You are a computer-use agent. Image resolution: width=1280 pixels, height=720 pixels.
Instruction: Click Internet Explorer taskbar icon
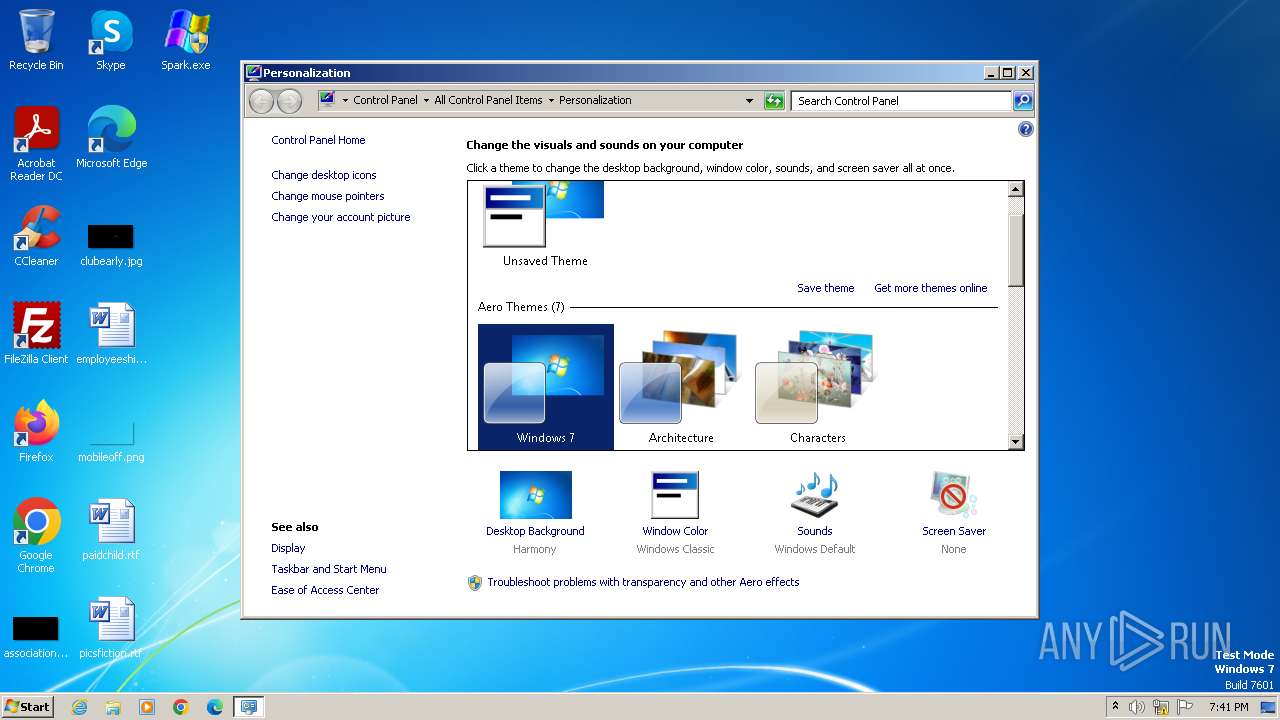pyautogui.click(x=79, y=707)
